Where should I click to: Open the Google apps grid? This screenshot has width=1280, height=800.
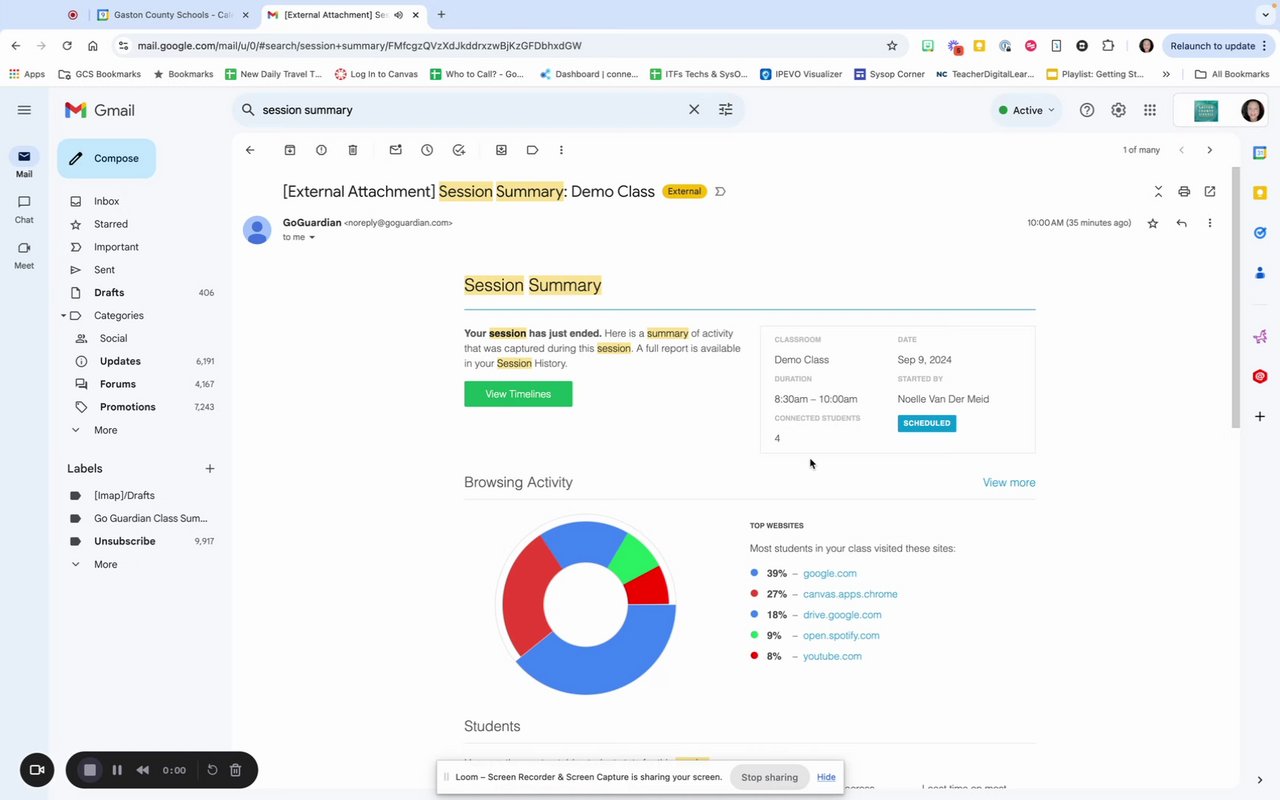1150,110
